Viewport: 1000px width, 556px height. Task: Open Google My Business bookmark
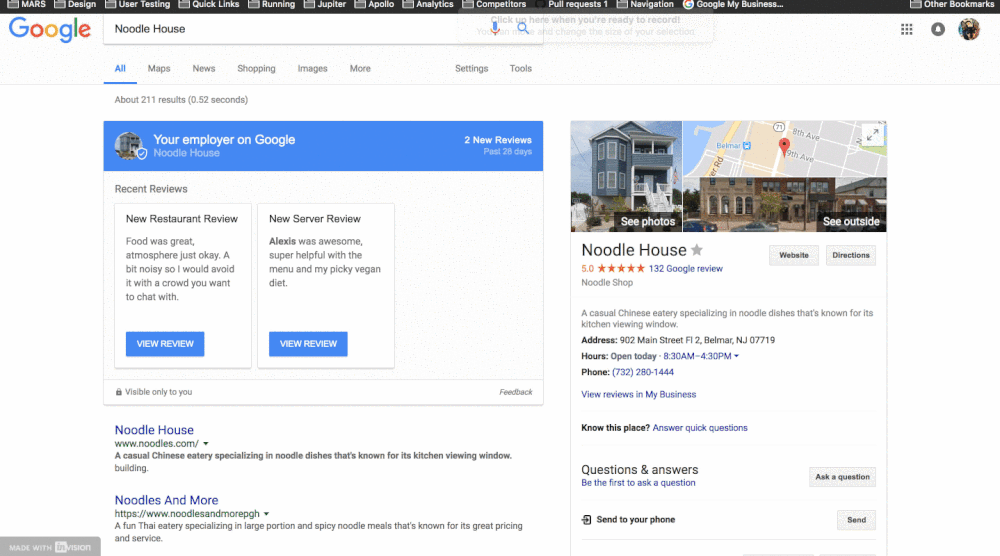[733, 4]
